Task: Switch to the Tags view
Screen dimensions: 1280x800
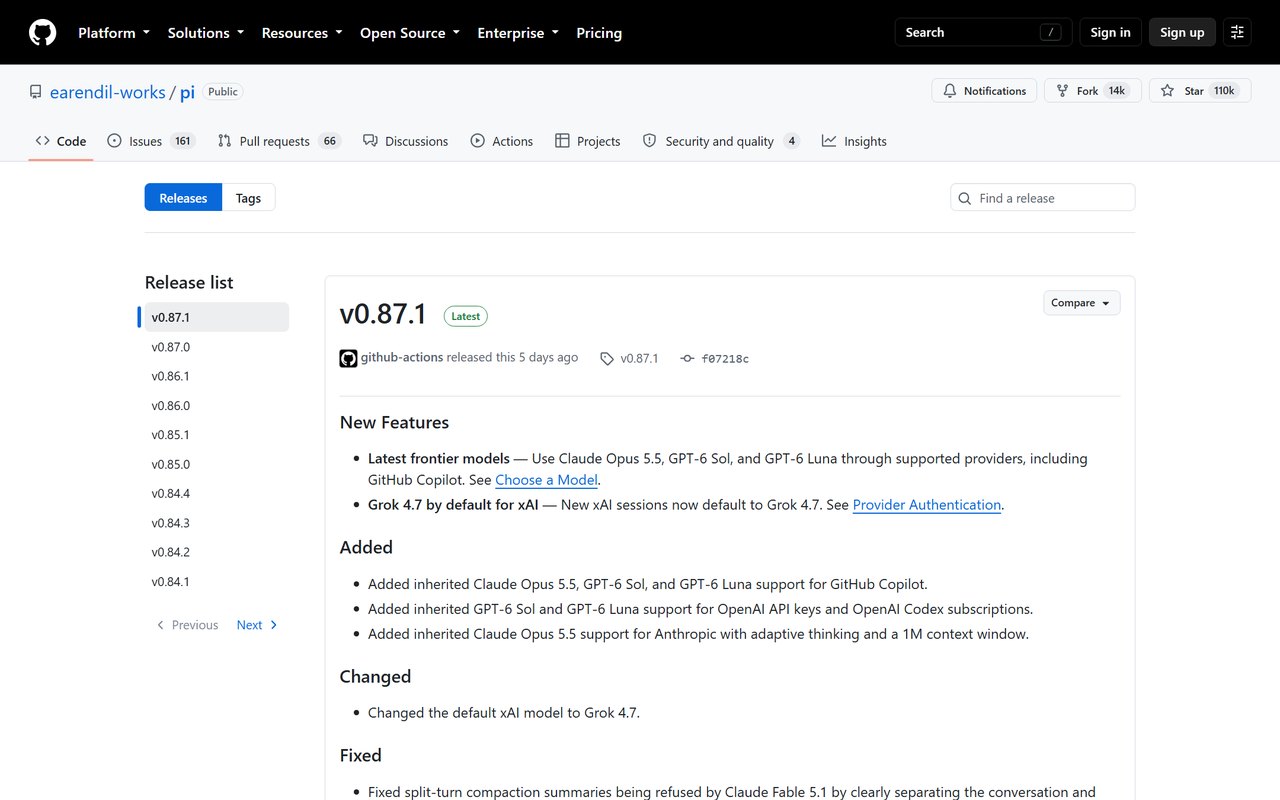Action: [248, 198]
